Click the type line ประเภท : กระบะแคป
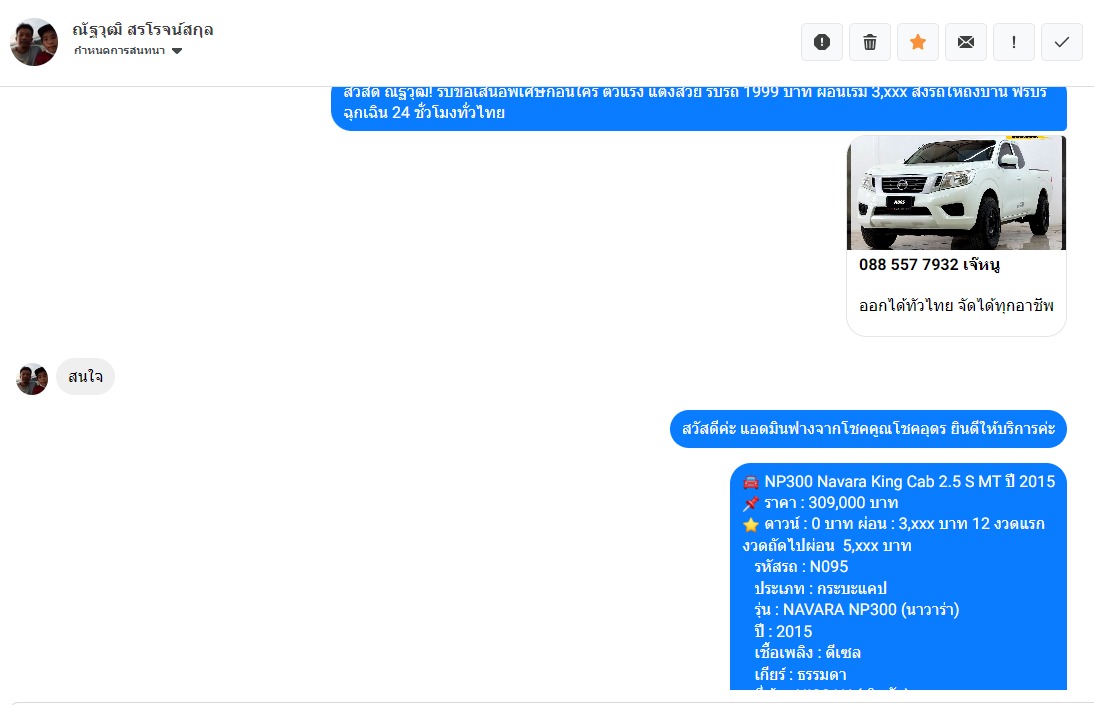 820,588
